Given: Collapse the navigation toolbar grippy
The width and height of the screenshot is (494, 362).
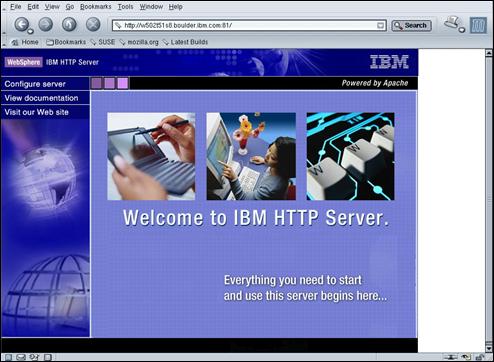Looking at the screenshot, I should coord(4,25).
